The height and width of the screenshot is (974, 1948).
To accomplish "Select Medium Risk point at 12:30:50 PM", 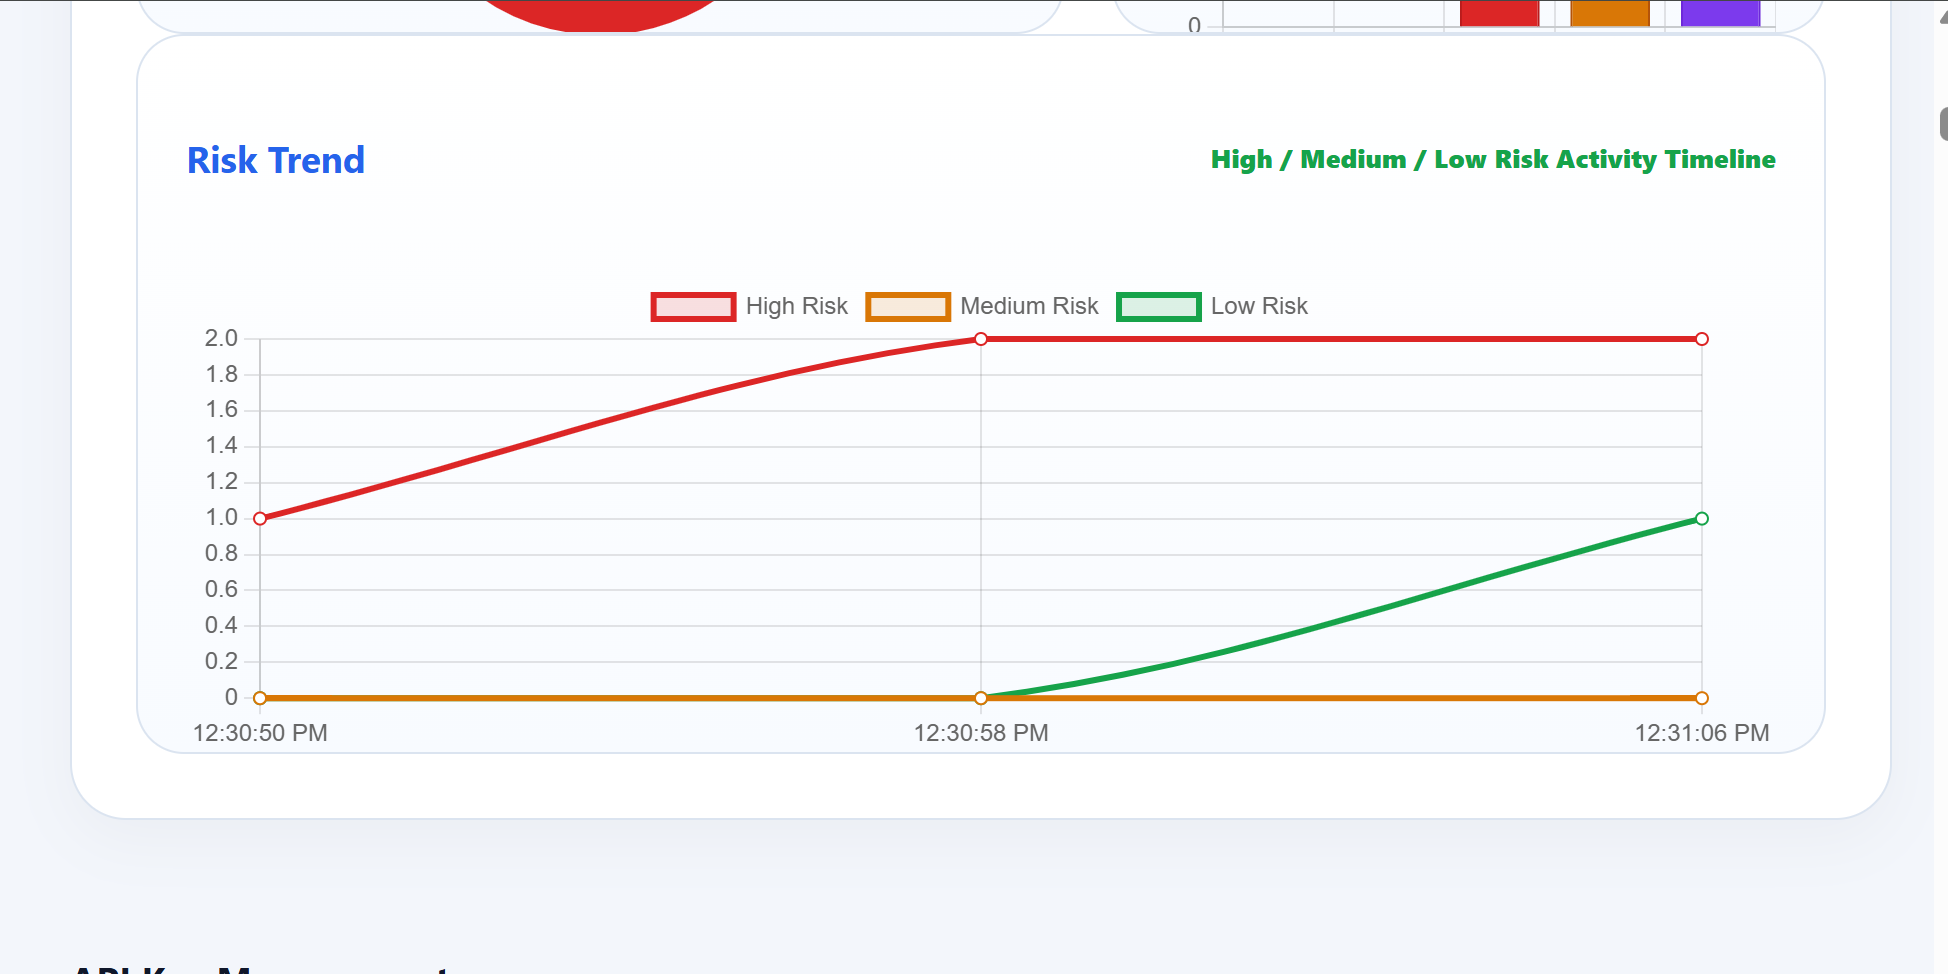I will [260, 698].
